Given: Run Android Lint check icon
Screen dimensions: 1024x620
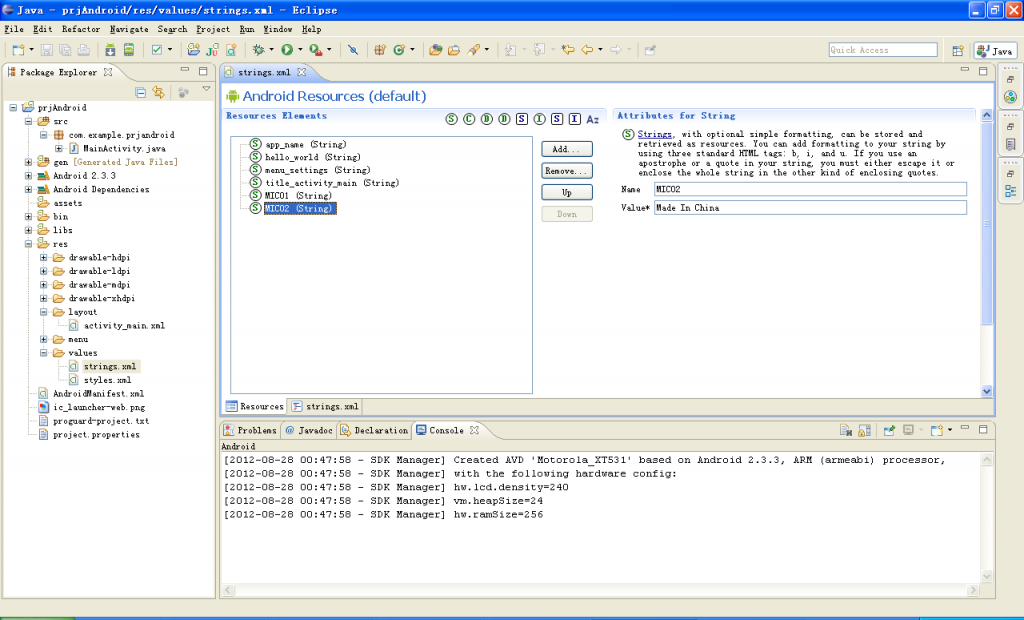Looking at the screenshot, I should pos(157,50).
